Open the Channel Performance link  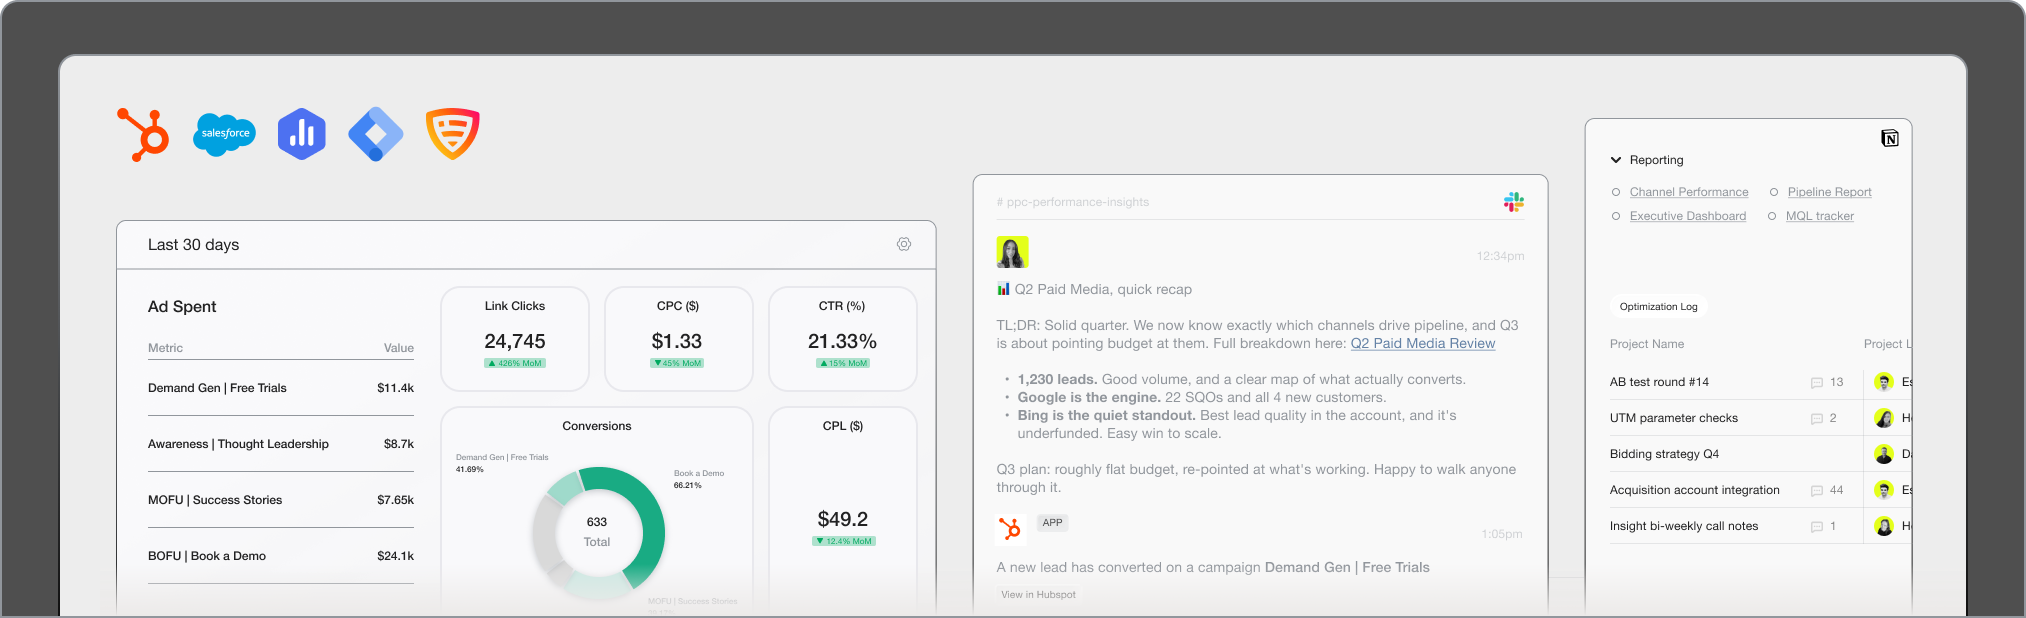point(1689,192)
